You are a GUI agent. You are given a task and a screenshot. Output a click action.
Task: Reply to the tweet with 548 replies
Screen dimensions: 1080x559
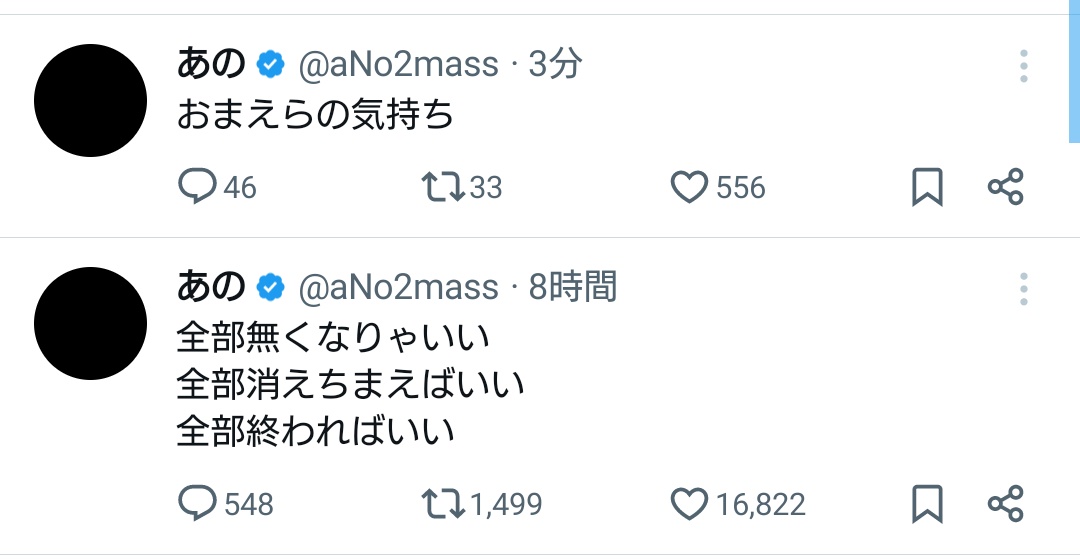[x=198, y=503]
